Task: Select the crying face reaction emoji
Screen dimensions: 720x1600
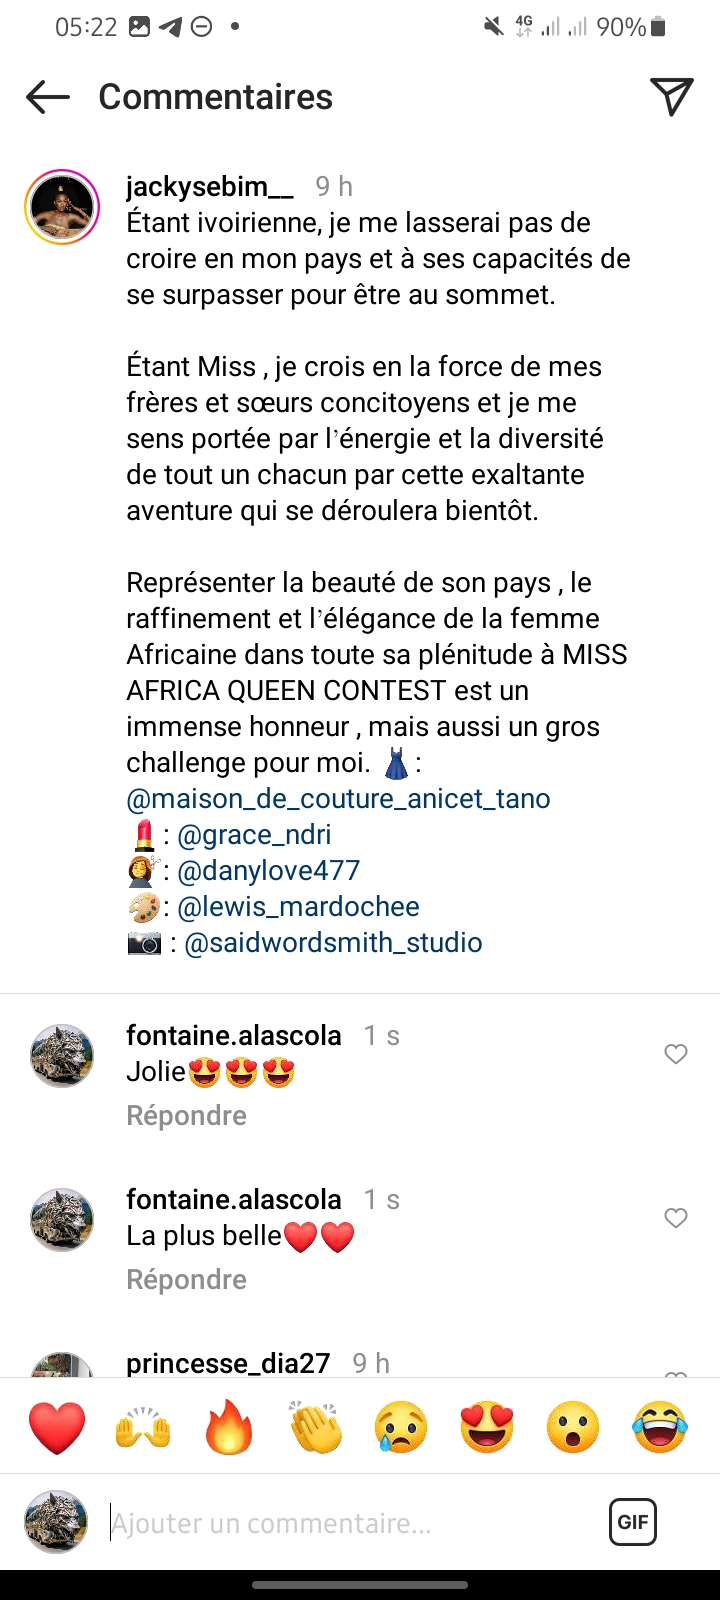Action: coord(401,1427)
